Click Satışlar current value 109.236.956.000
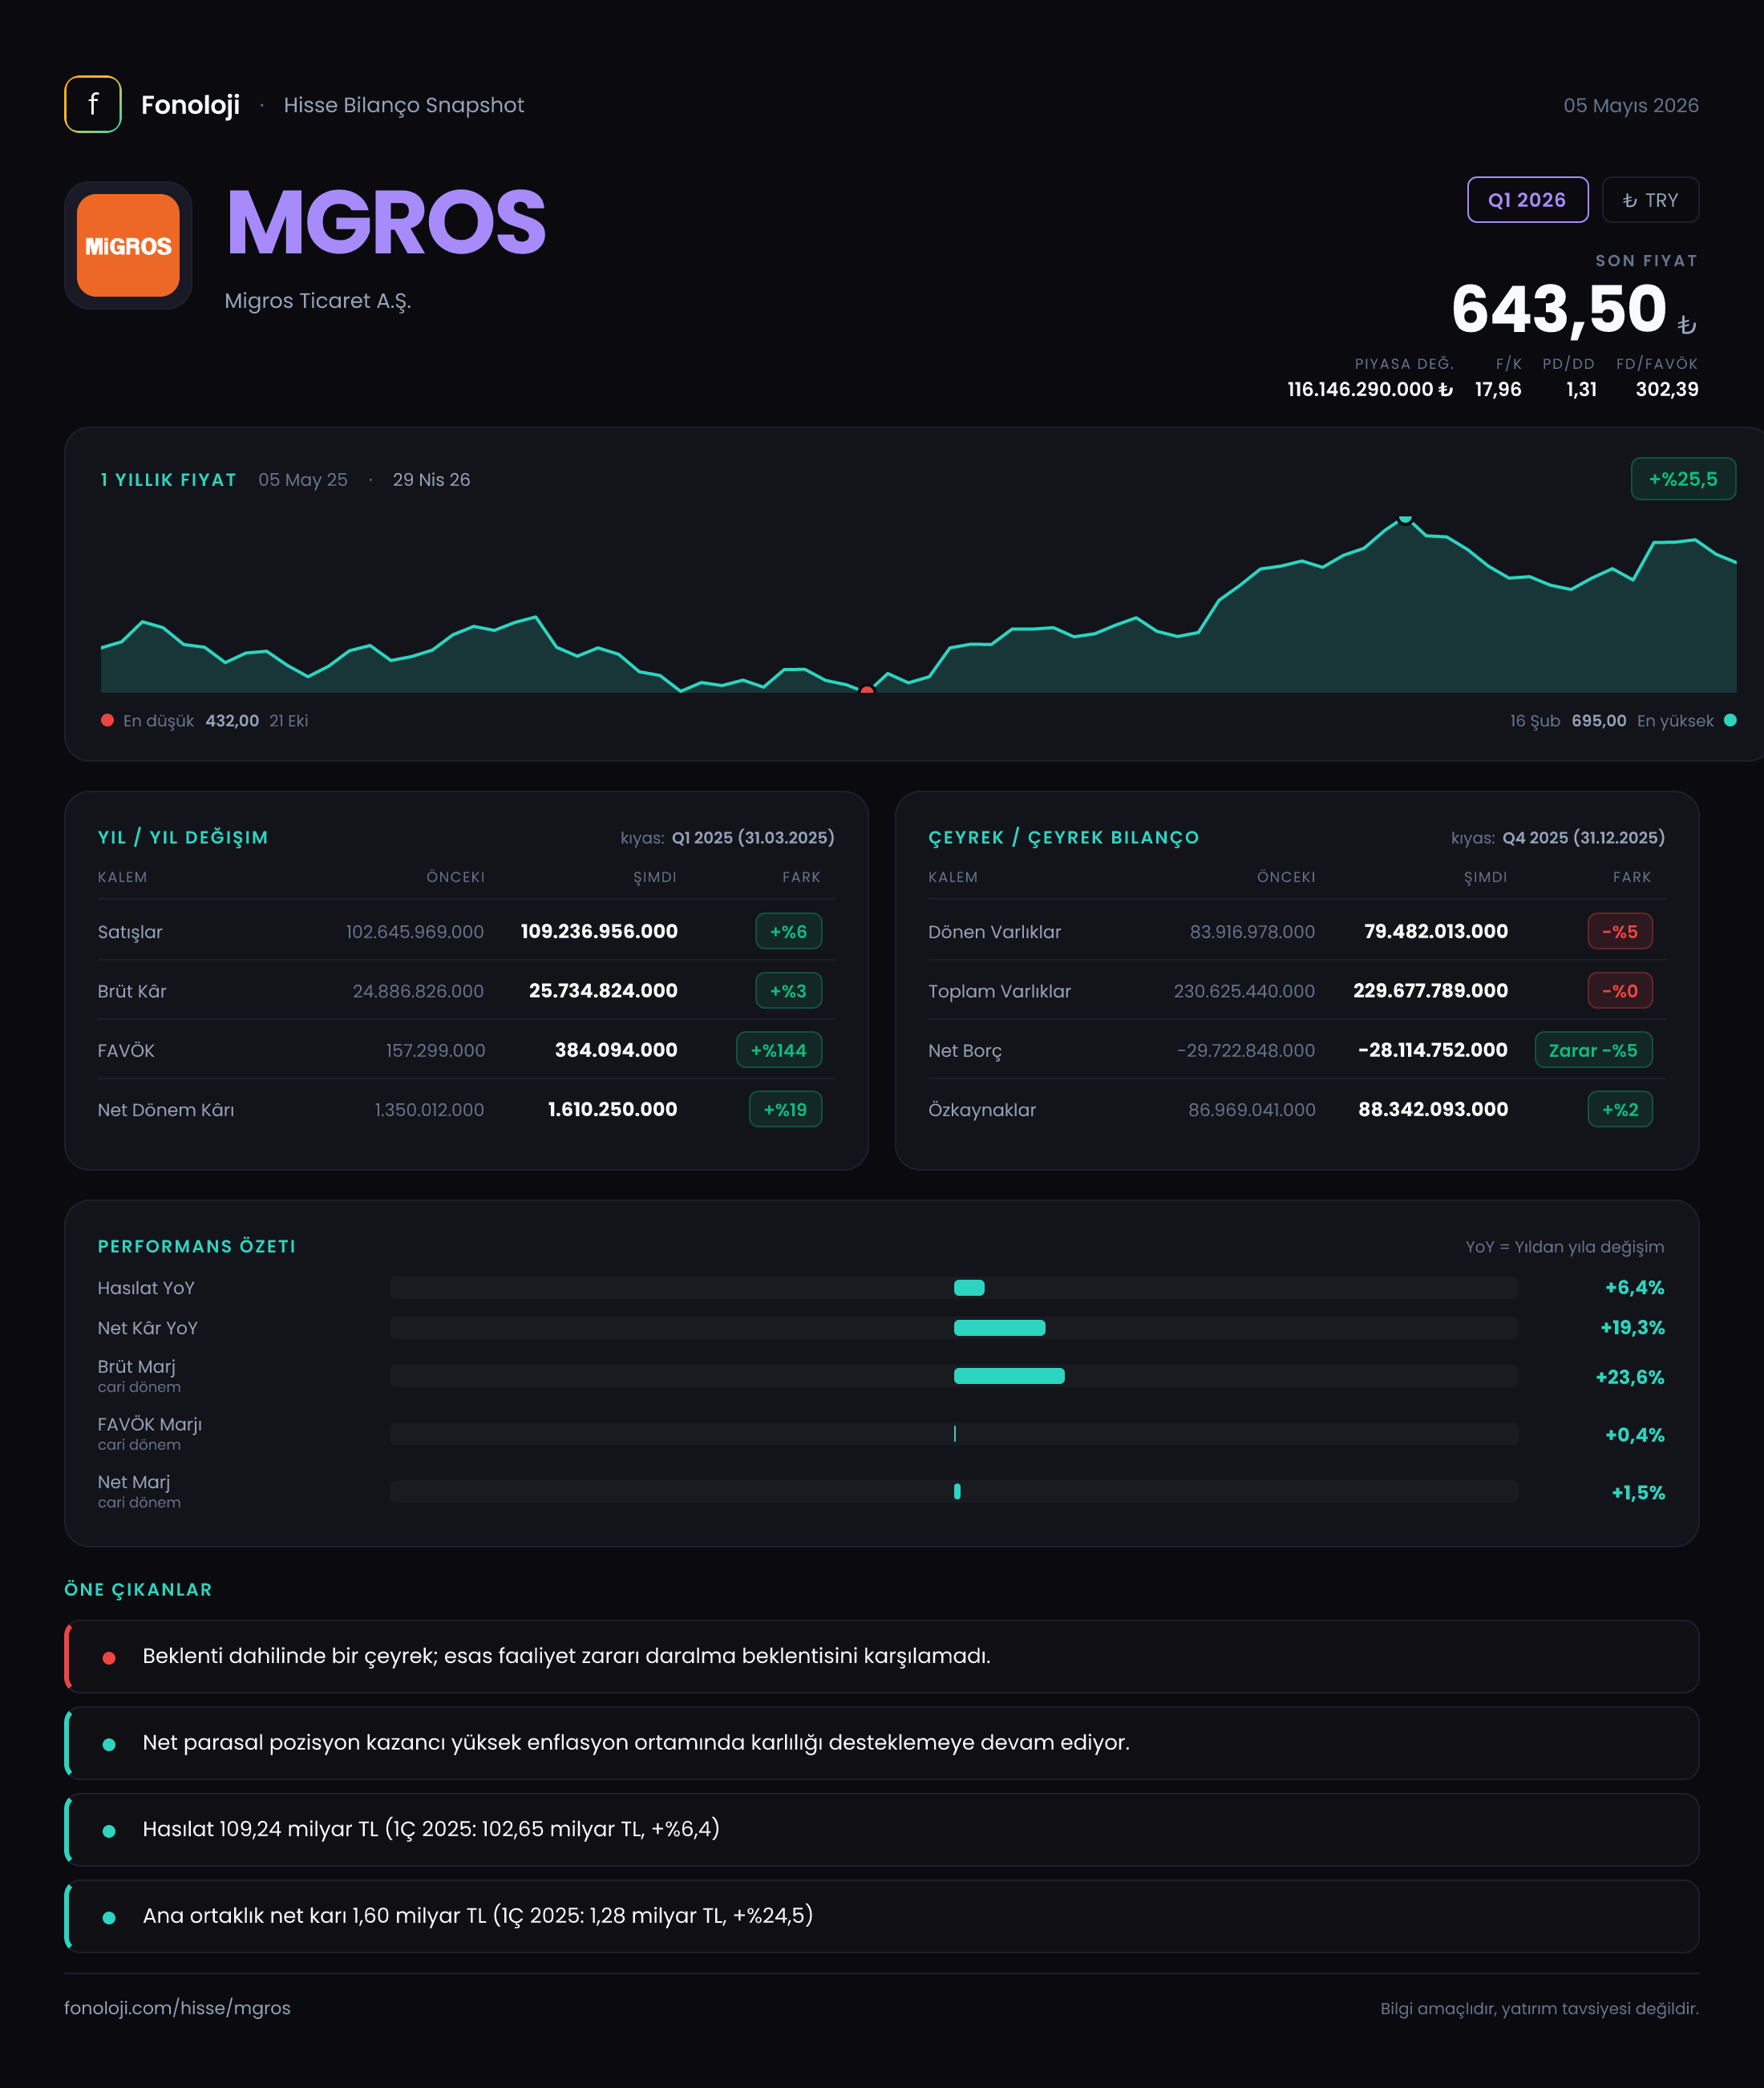The image size is (1764, 2088). 599,931
